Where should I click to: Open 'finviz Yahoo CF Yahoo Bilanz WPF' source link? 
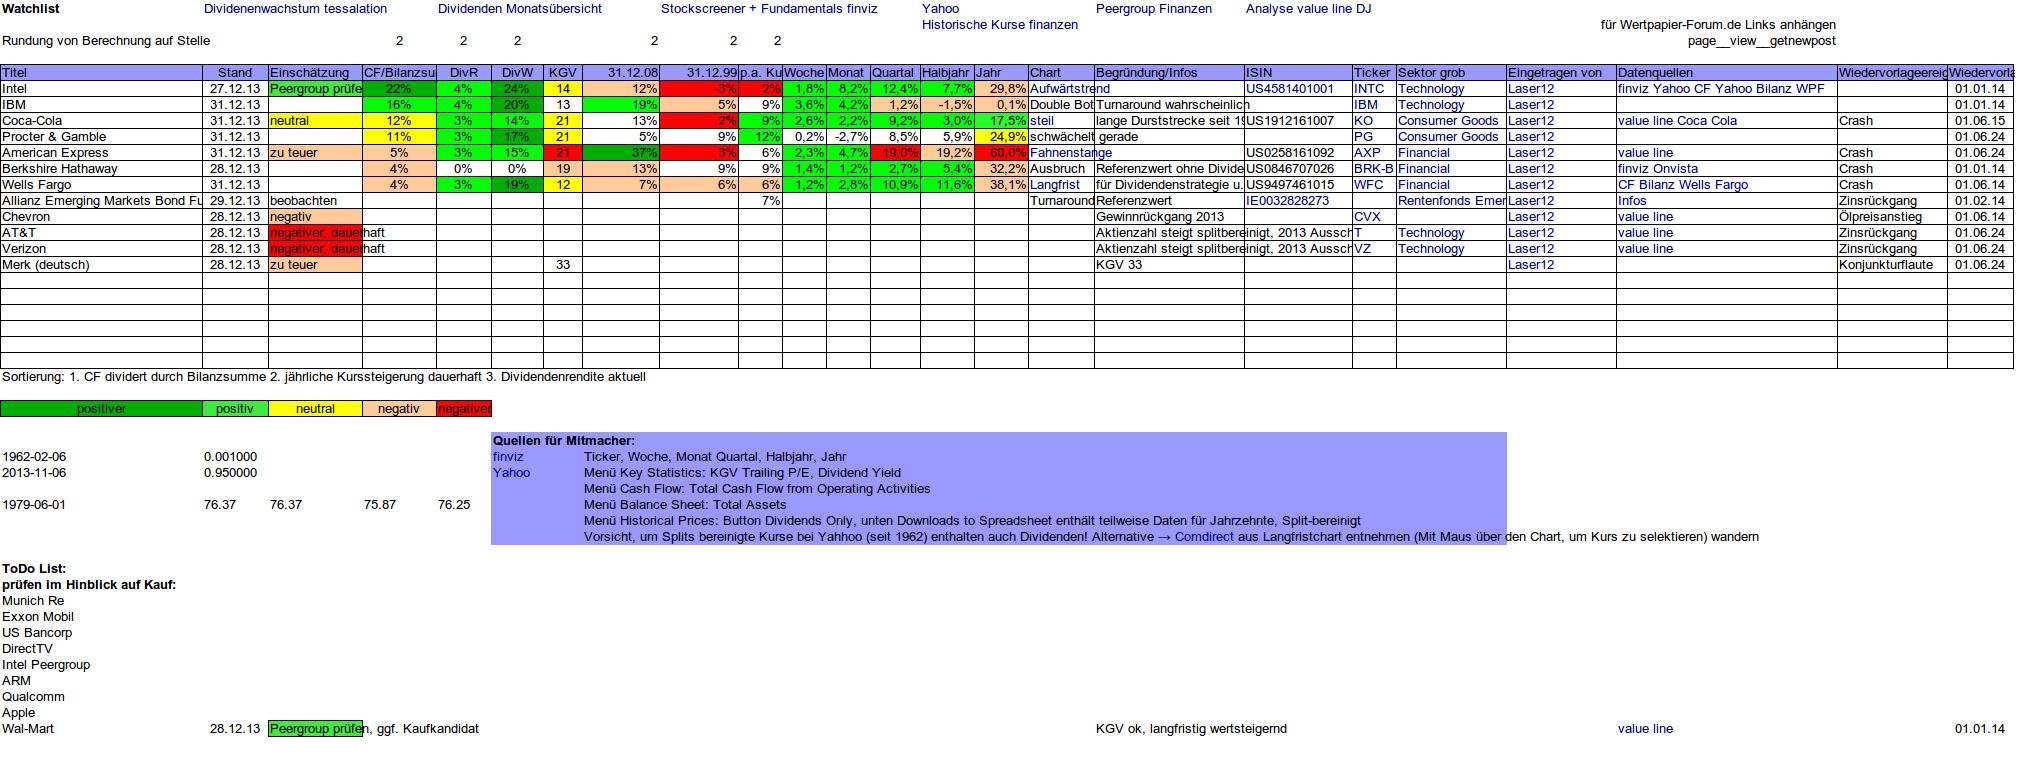coord(1721,89)
